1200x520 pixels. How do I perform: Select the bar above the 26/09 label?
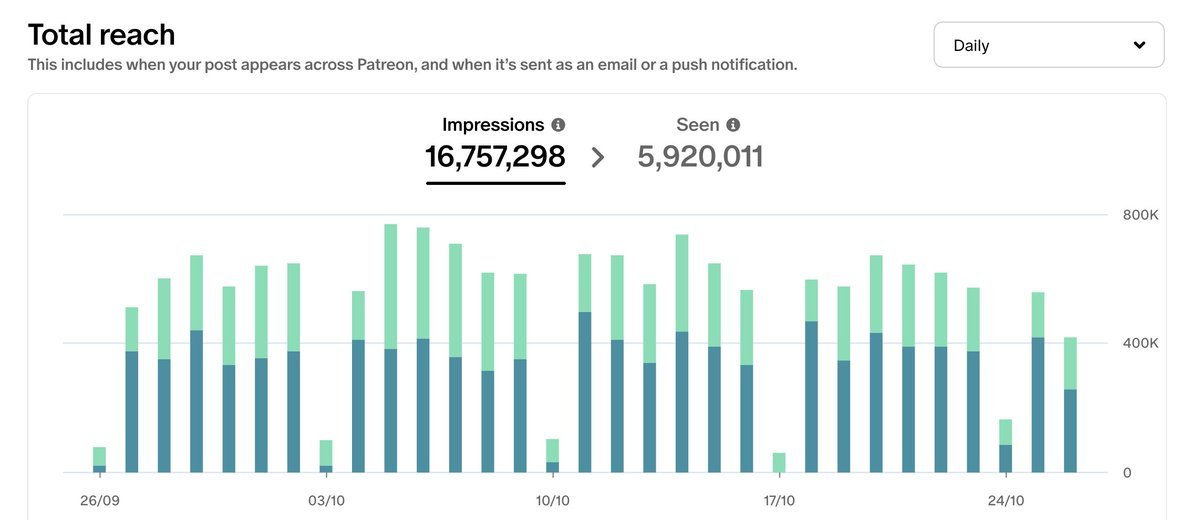(99, 460)
